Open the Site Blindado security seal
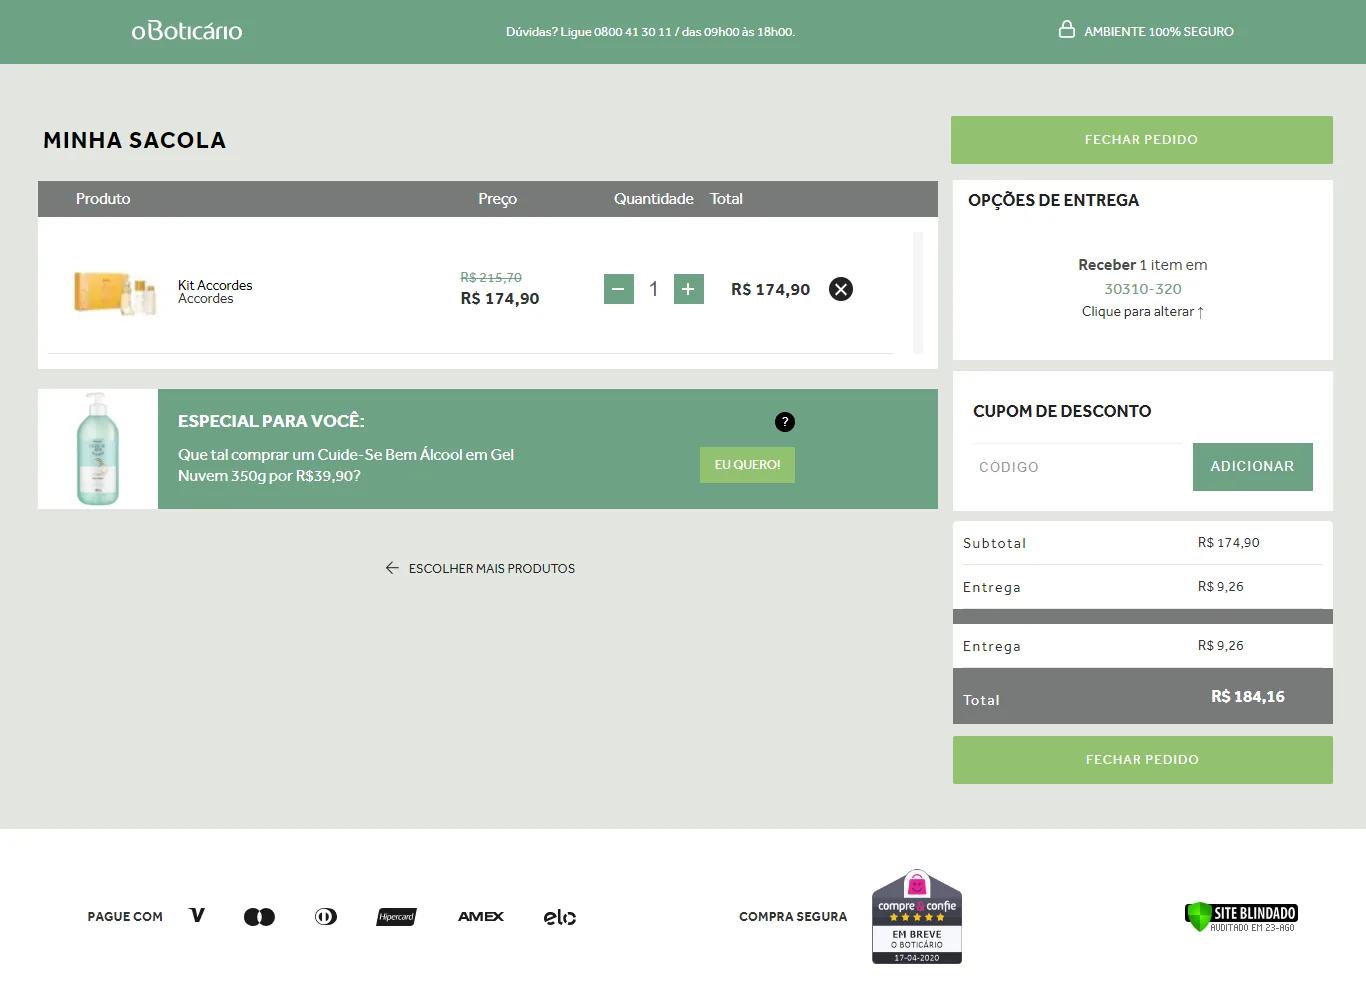Screen dimensions: 1366x989 point(1241,917)
